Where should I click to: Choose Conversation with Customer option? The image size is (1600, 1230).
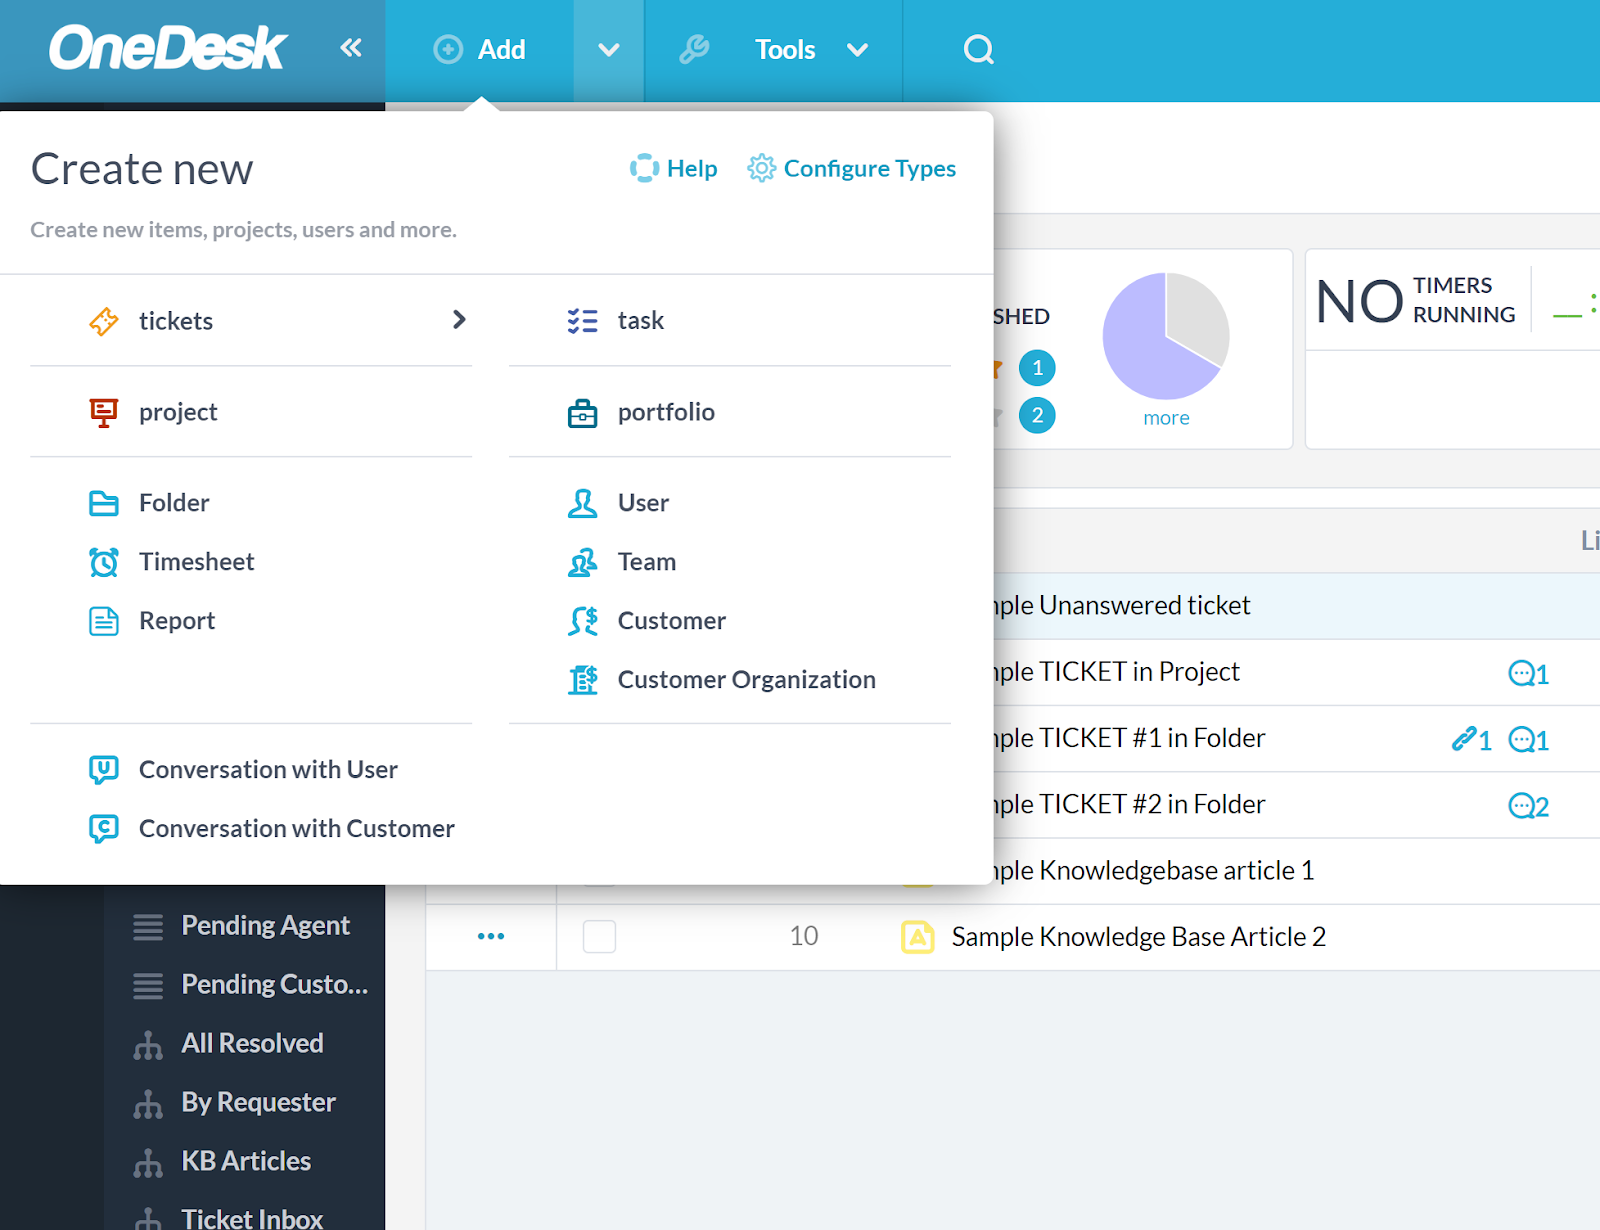tap(296, 829)
